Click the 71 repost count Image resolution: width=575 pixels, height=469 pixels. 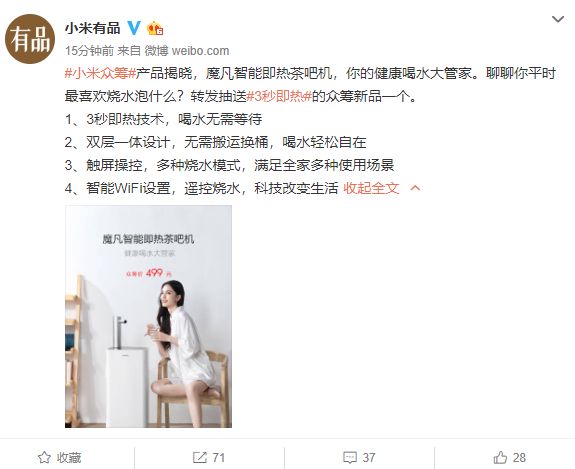[x=218, y=458]
